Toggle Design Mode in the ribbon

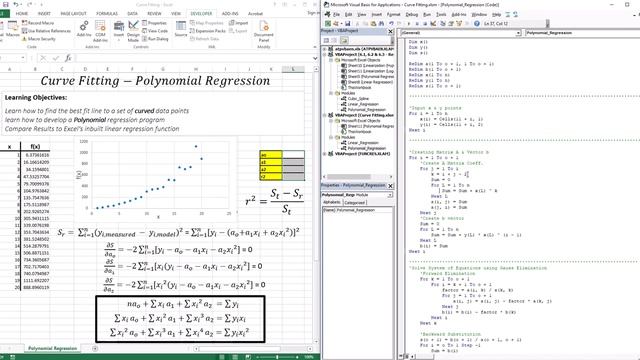coord(133,31)
